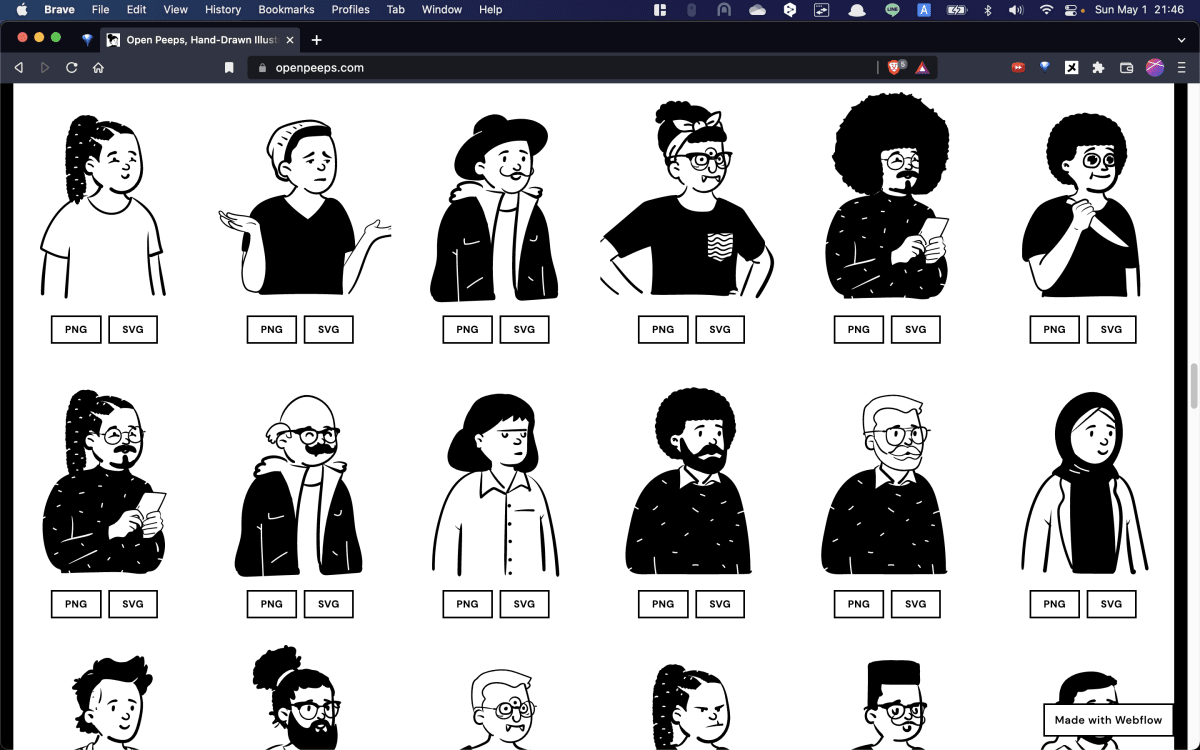Download PNG of grey-haired man with glasses
Image resolution: width=1200 pixels, height=750 pixels.
tap(859, 604)
